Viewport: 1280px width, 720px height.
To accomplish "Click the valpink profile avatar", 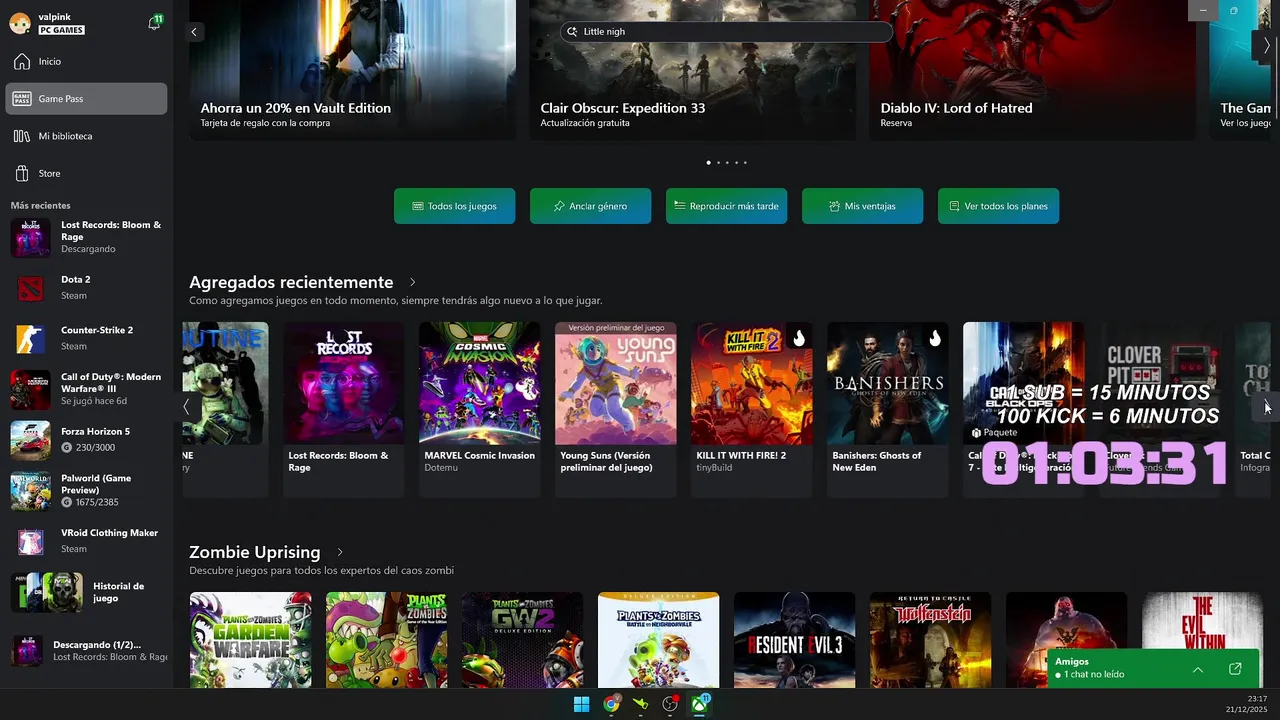I will click(19, 23).
